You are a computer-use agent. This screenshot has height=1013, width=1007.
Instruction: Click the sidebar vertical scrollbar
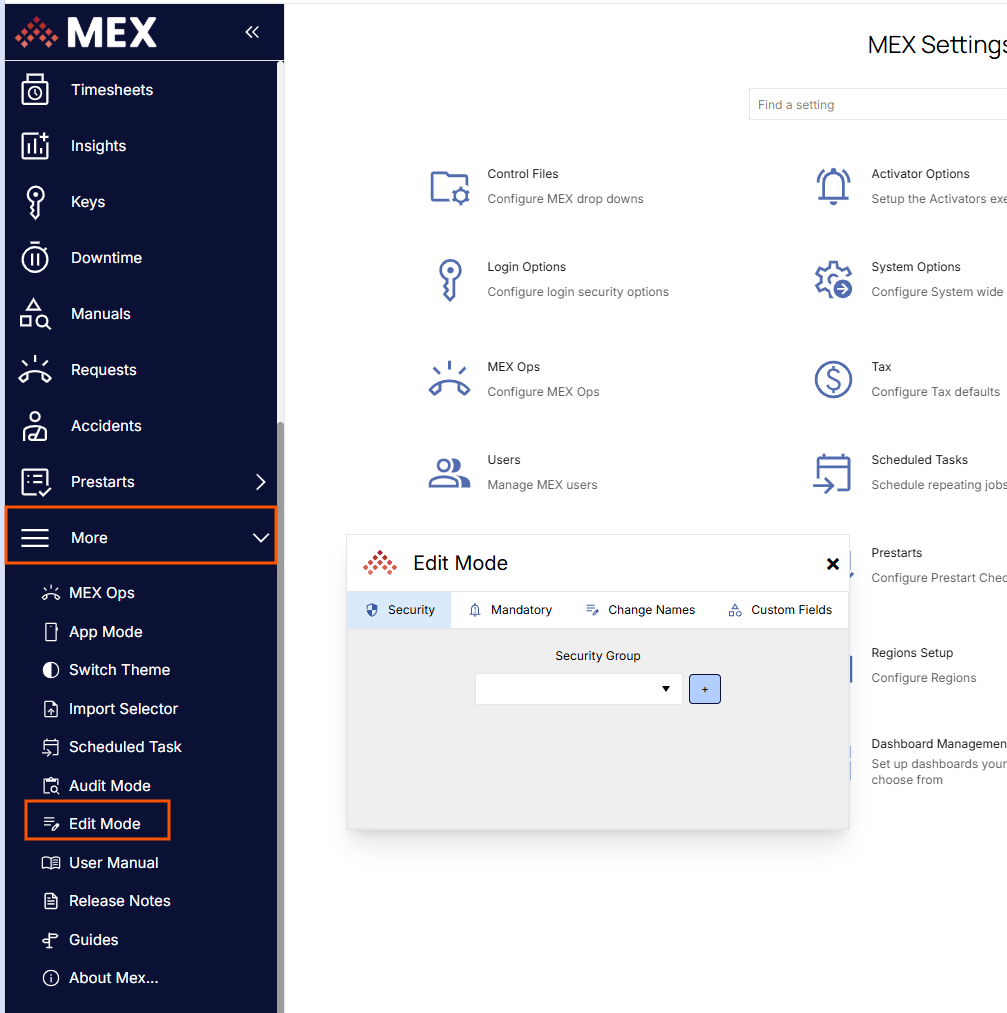pyautogui.click(x=280, y=717)
